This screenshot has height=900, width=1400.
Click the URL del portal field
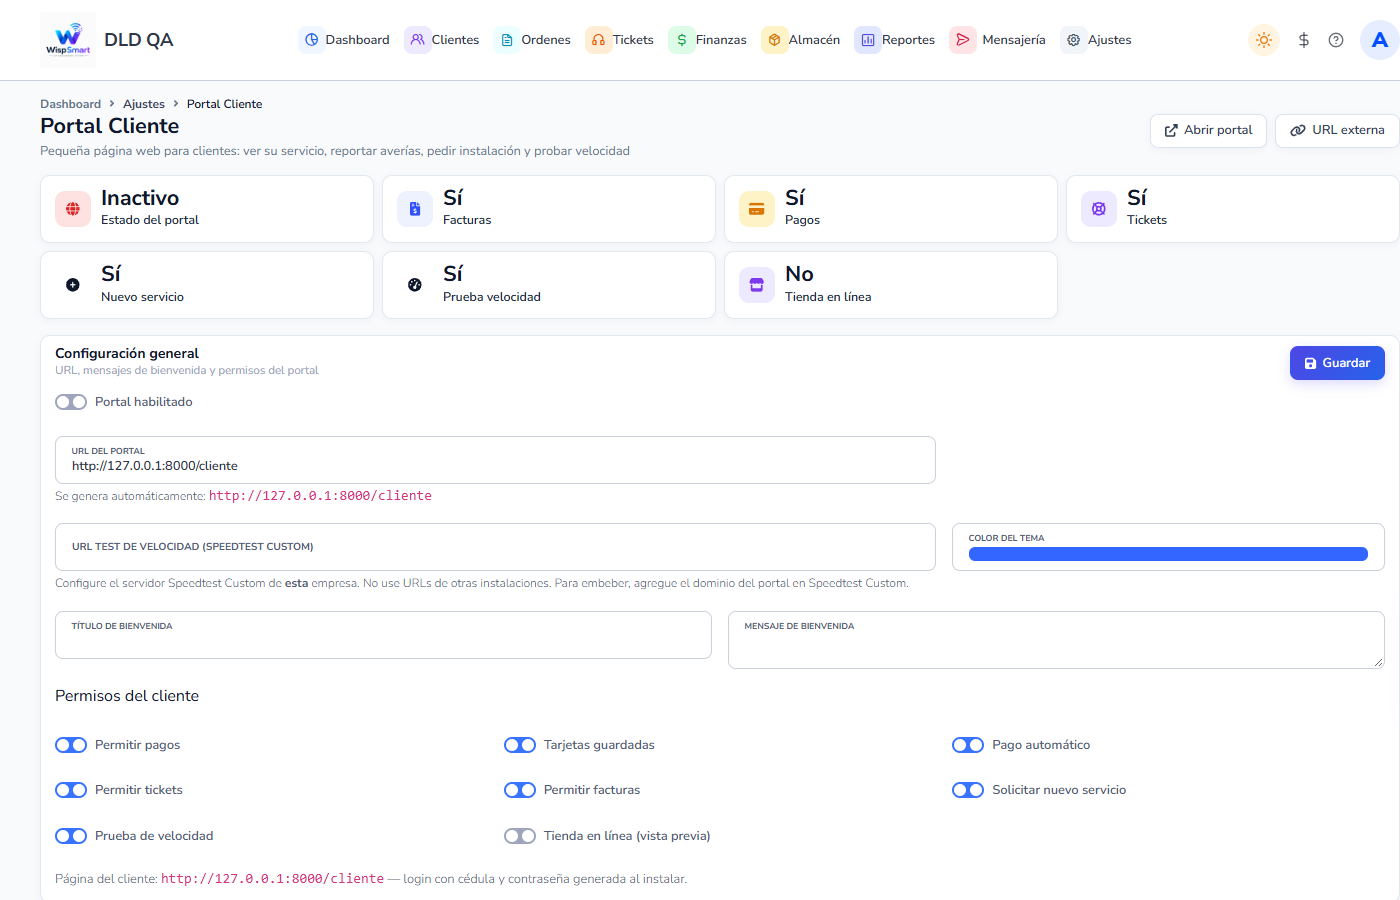495,460
